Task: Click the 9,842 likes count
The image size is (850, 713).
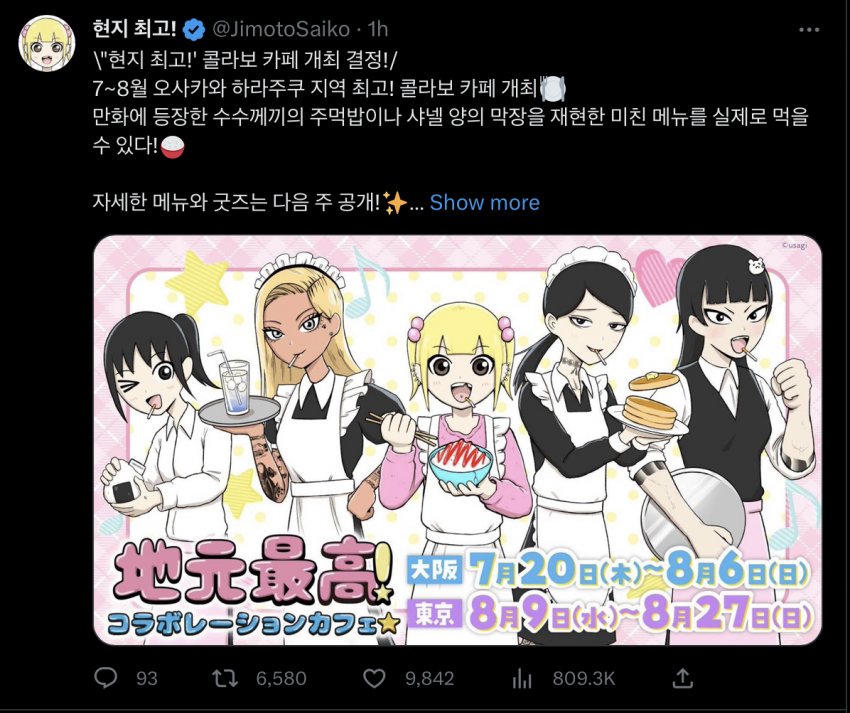Action: 429,678
